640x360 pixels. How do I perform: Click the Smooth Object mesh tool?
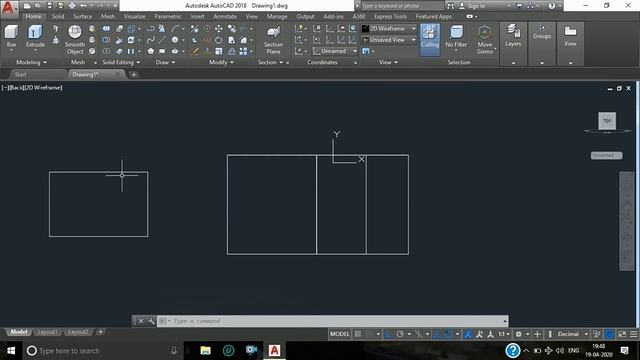point(75,39)
